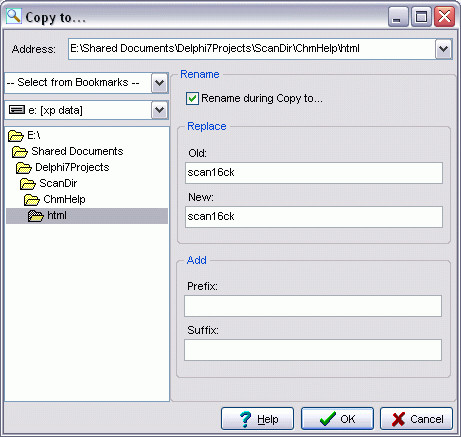Click the Cancel button
461x437 pixels.
click(x=416, y=419)
